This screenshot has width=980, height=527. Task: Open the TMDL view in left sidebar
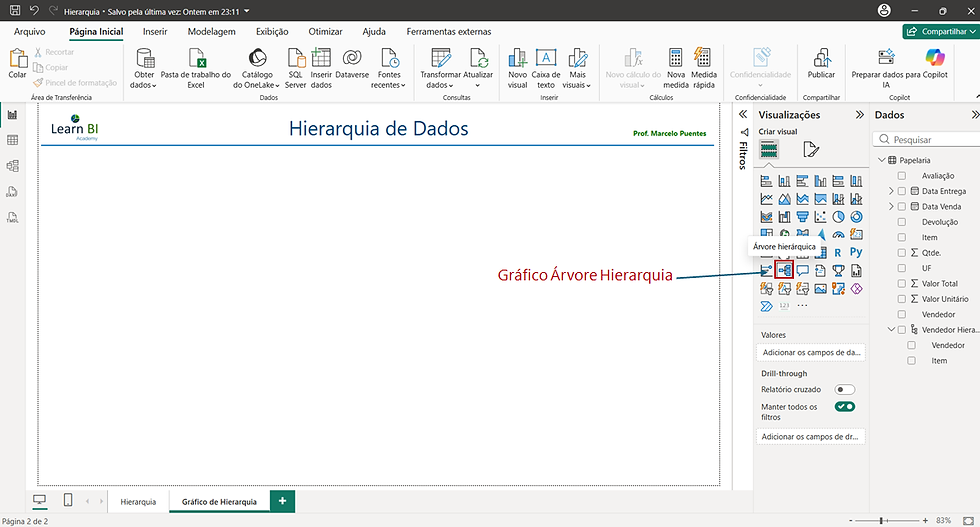click(12, 218)
